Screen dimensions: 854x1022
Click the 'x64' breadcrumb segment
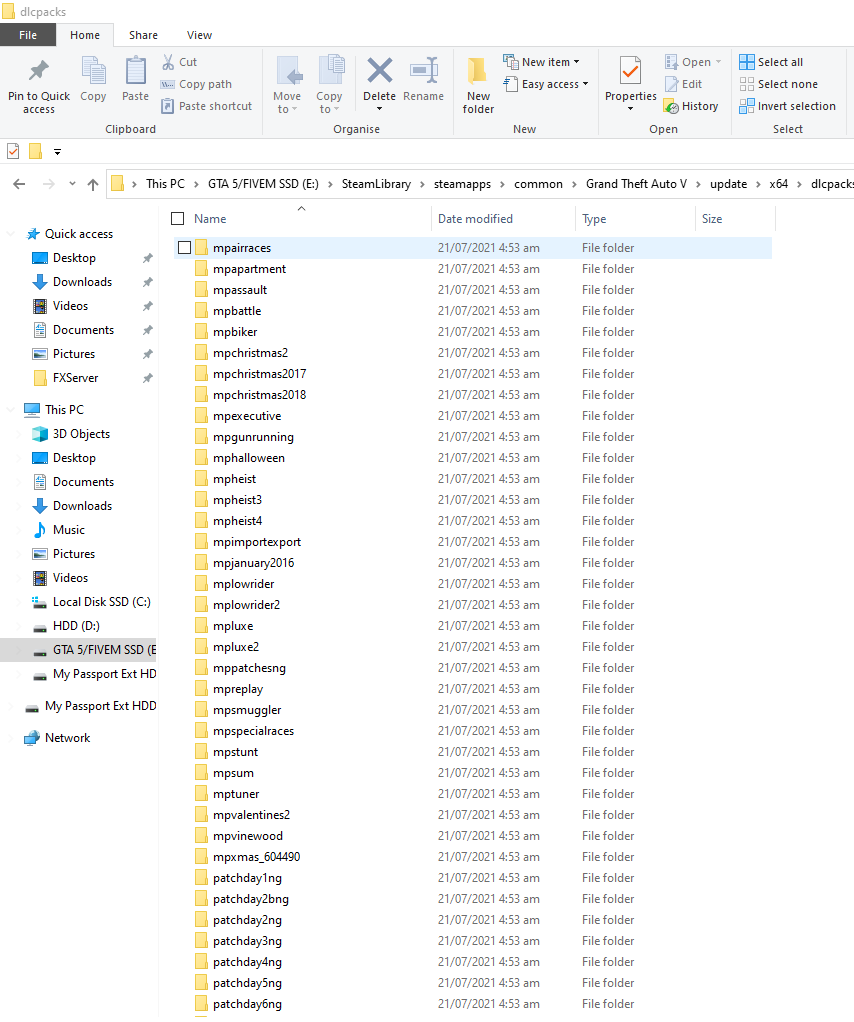click(x=778, y=184)
